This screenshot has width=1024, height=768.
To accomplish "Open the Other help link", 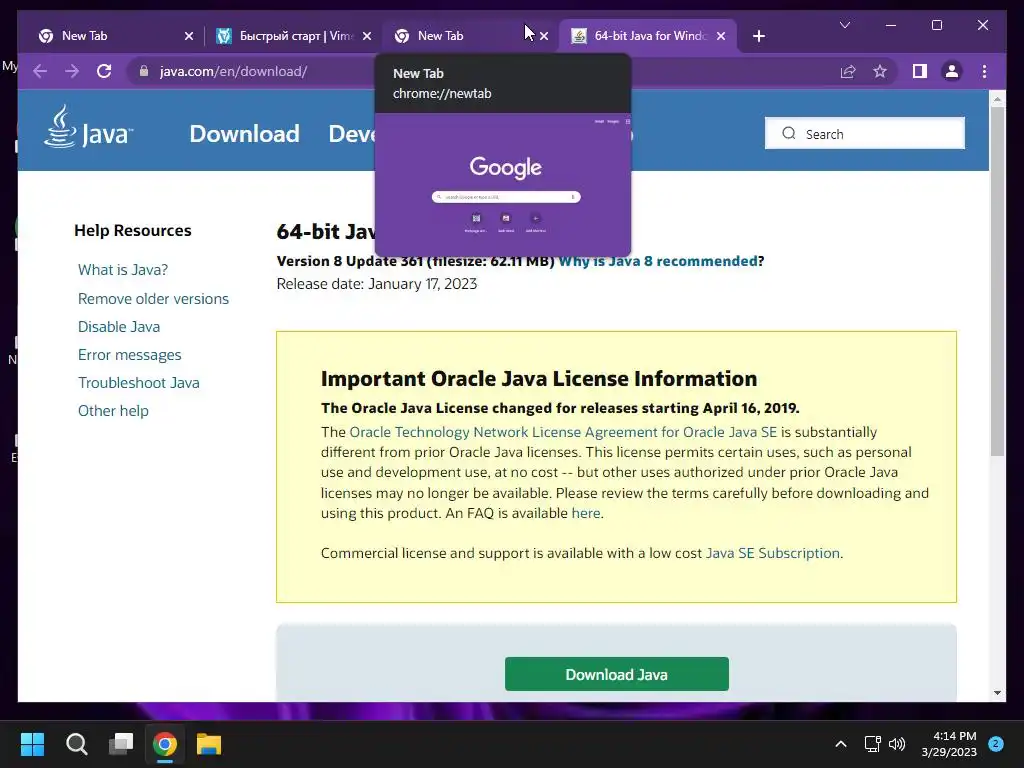I will (113, 411).
